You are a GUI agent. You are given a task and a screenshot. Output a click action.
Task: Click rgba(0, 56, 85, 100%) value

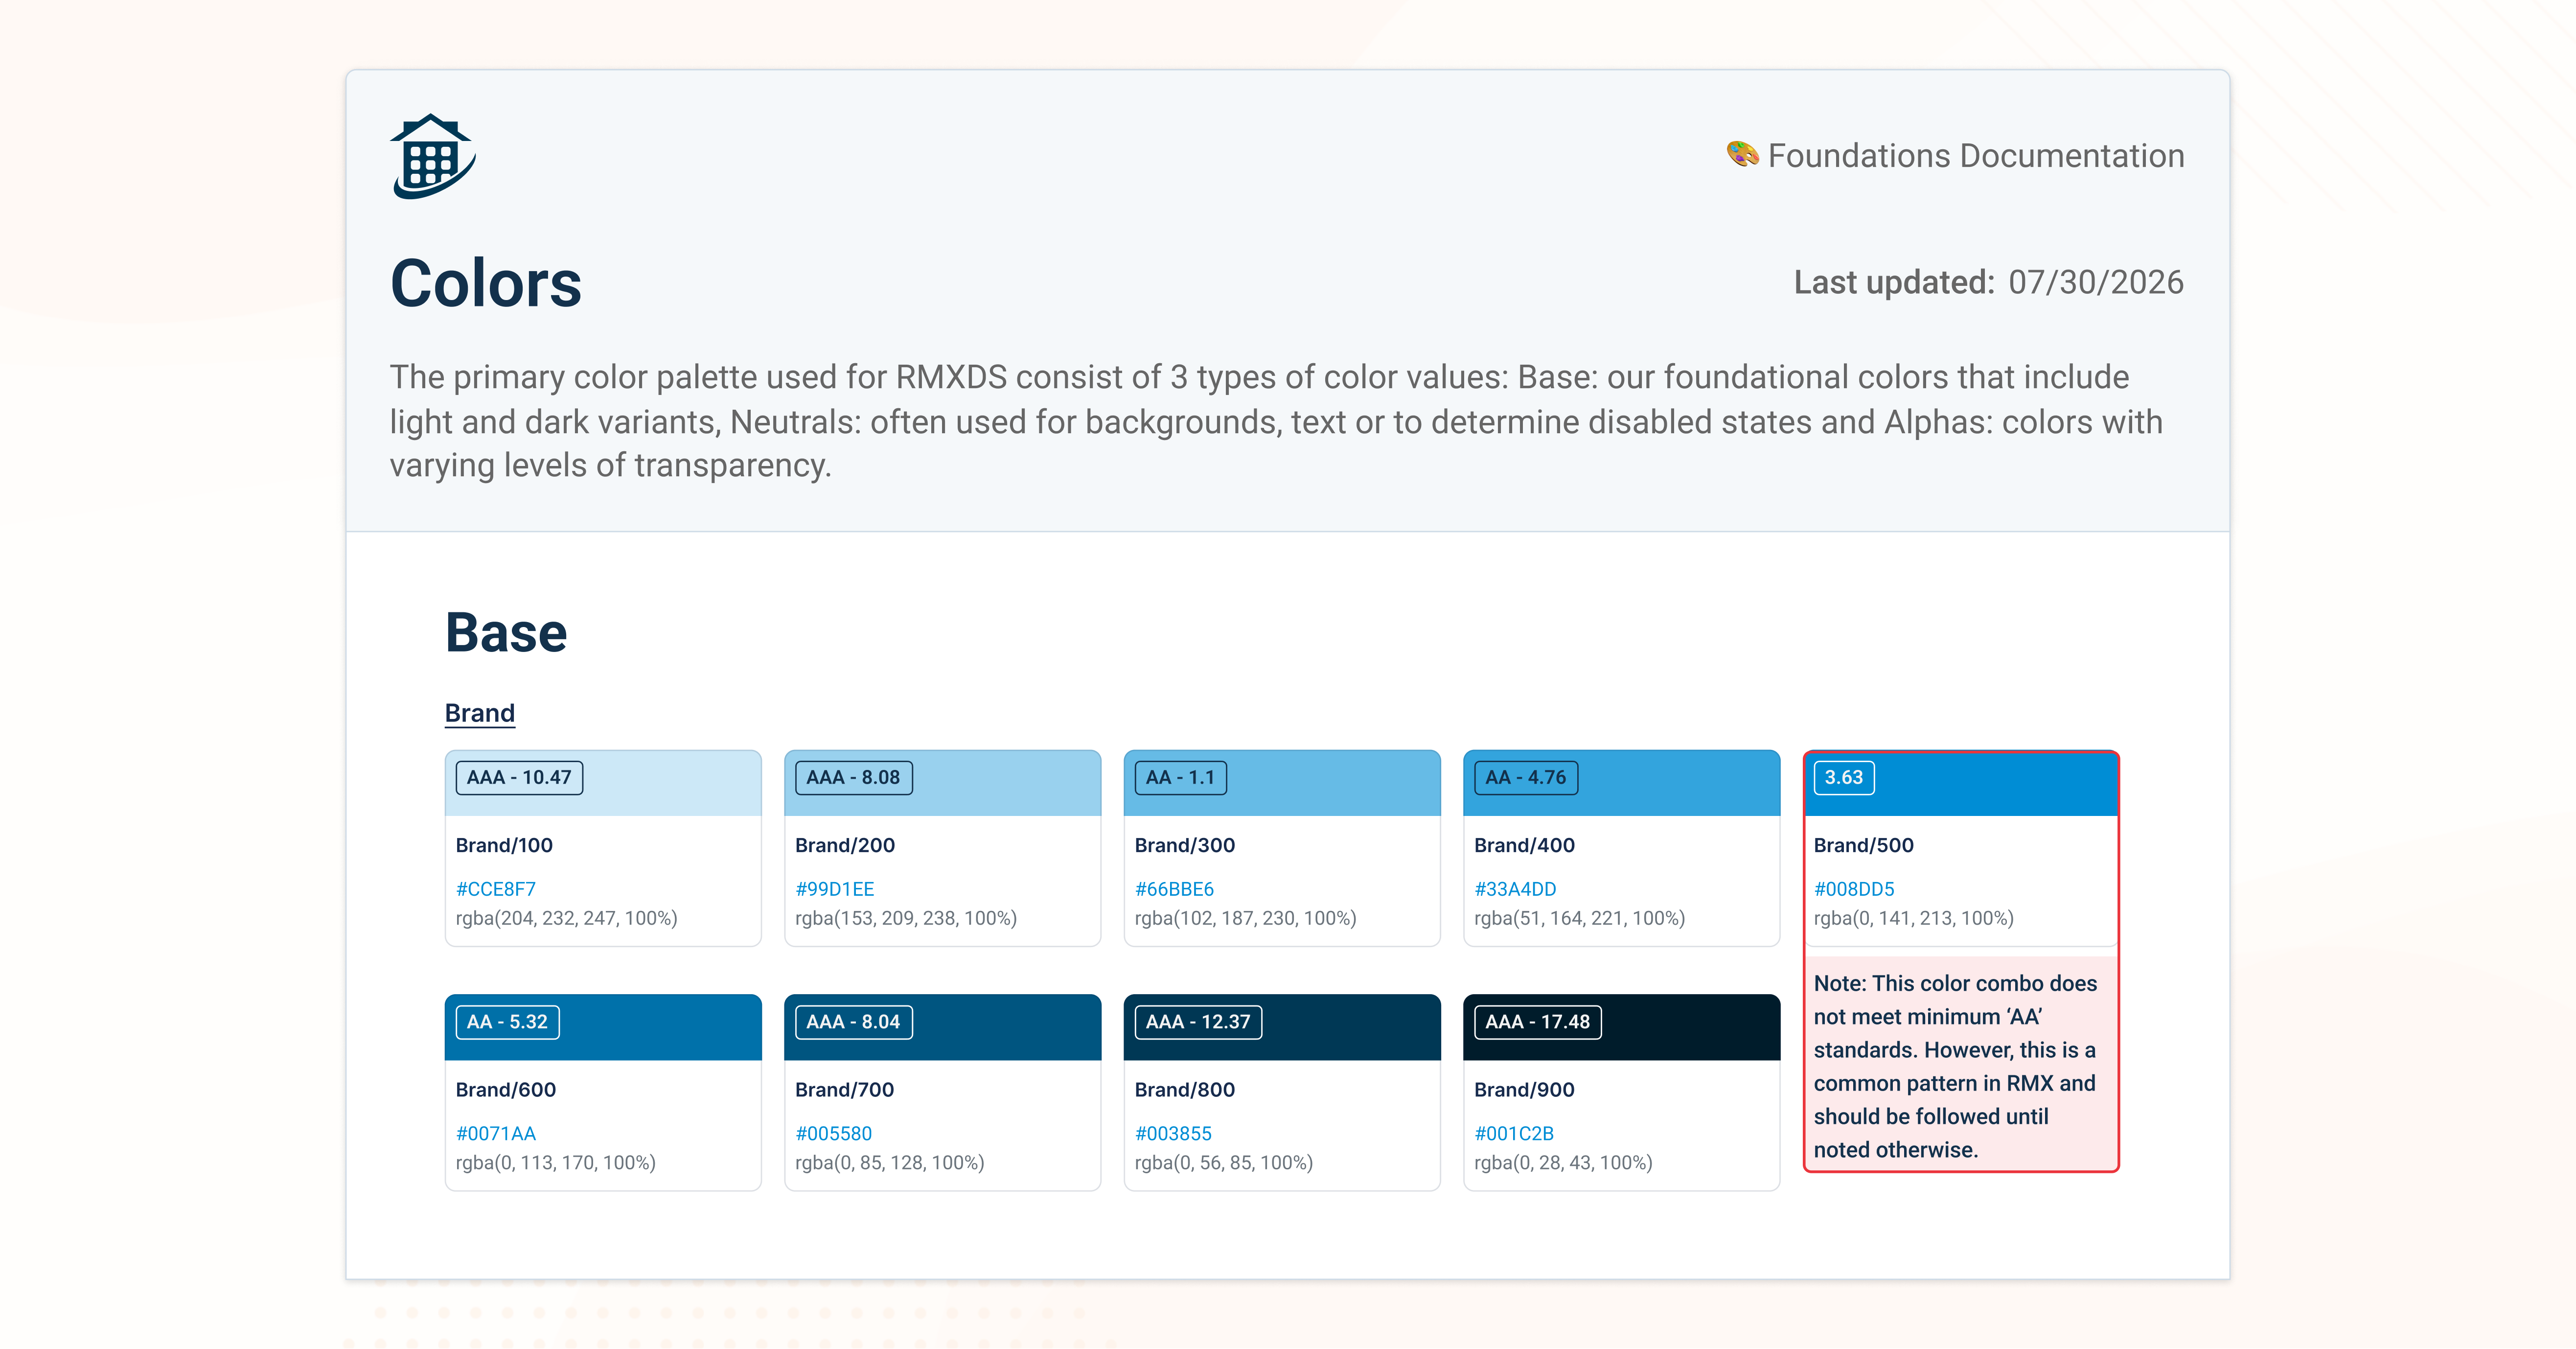(x=1224, y=1162)
